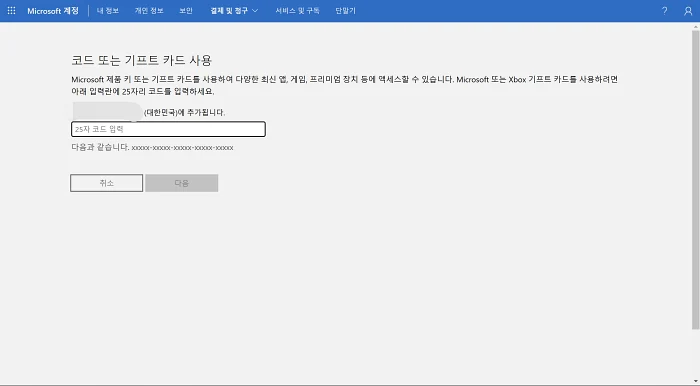Open the 내 정보 tab
Viewport: 700px width, 386px height.
click(x=108, y=11)
